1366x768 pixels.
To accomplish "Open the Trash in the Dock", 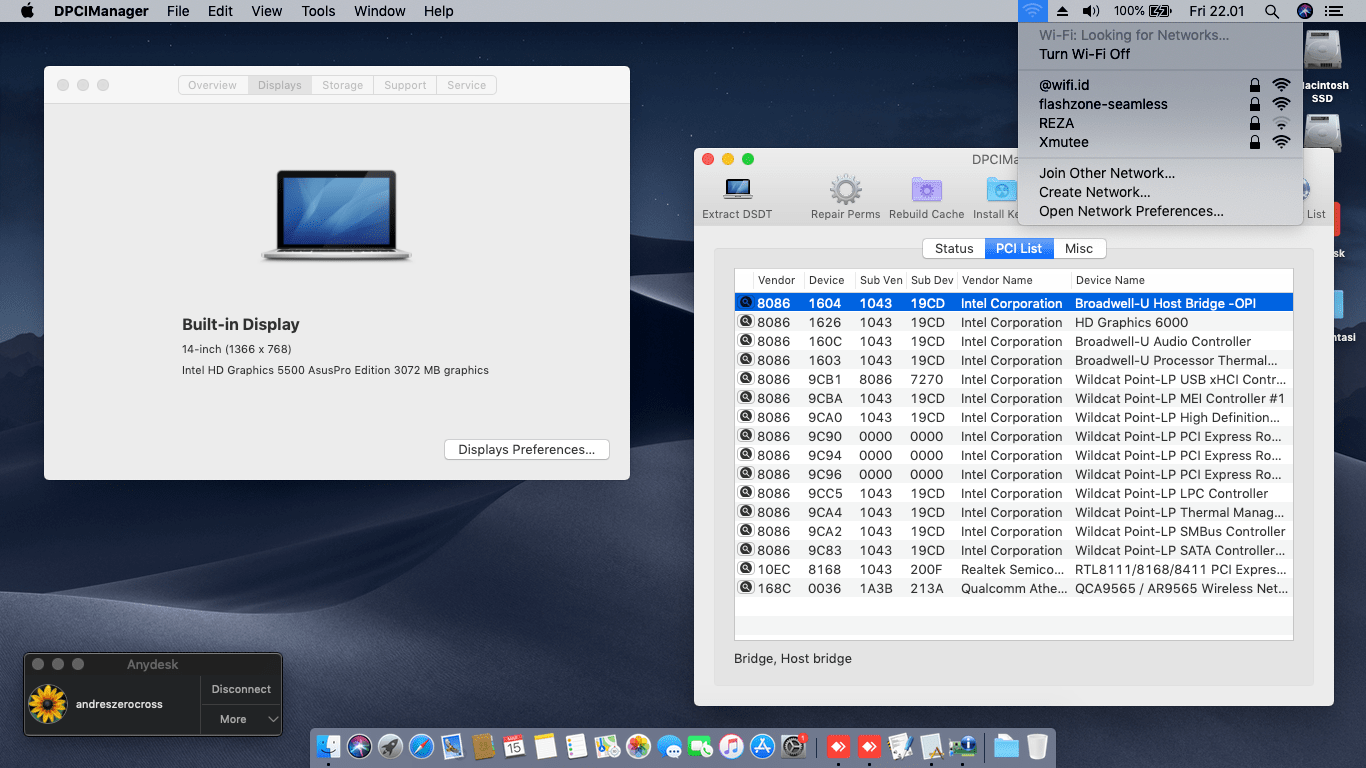I will point(1038,746).
